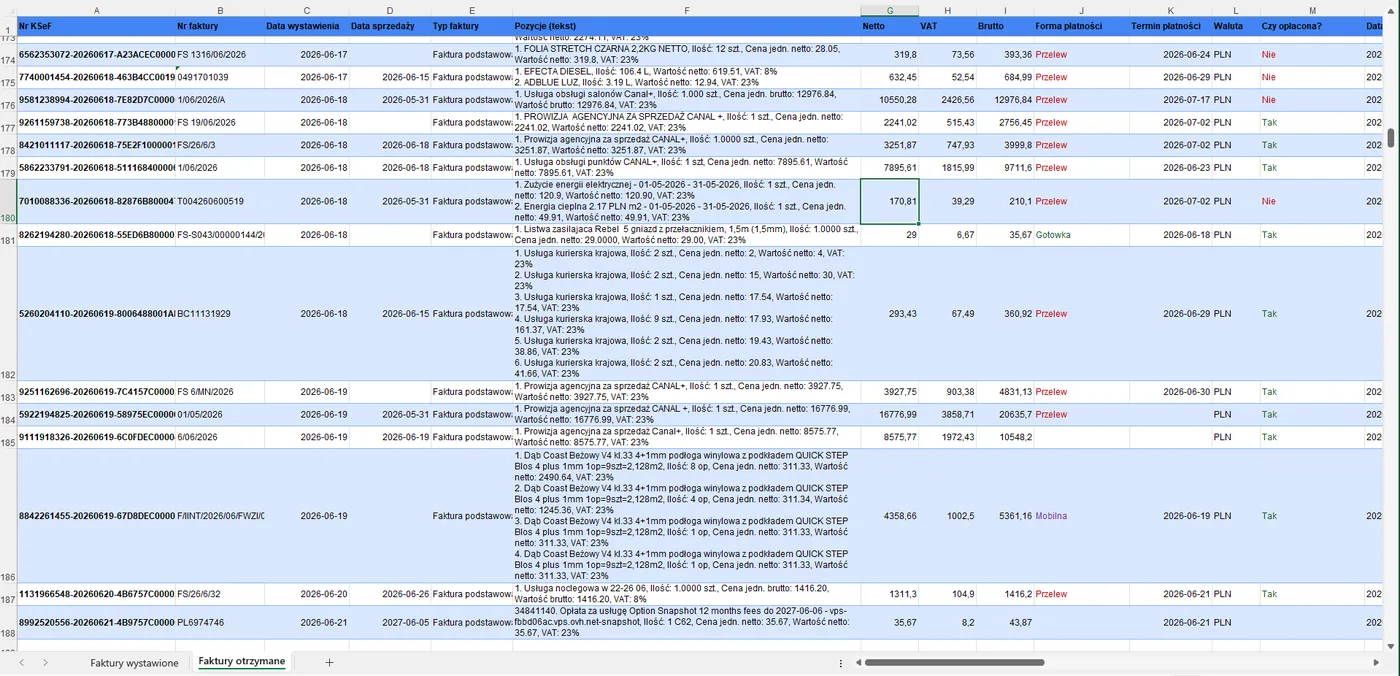Click the vertical scrollbar down arrow
The image size is (1400, 676).
tap(1391, 646)
